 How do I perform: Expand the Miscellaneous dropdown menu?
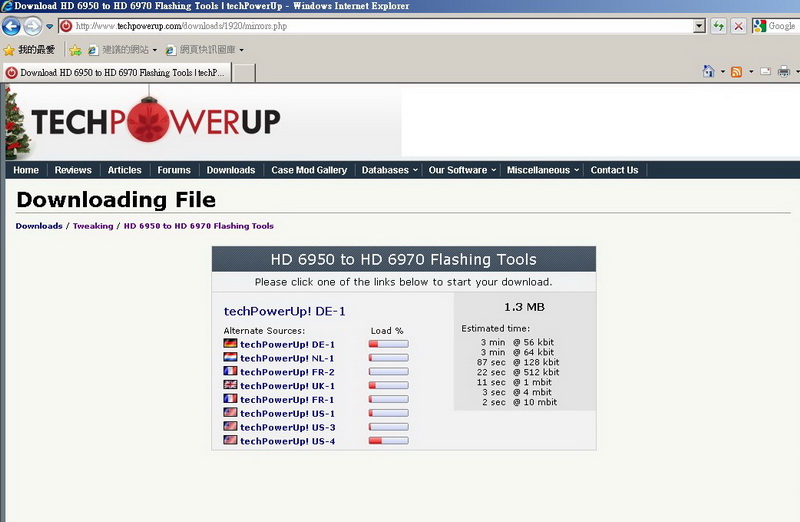(x=542, y=170)
